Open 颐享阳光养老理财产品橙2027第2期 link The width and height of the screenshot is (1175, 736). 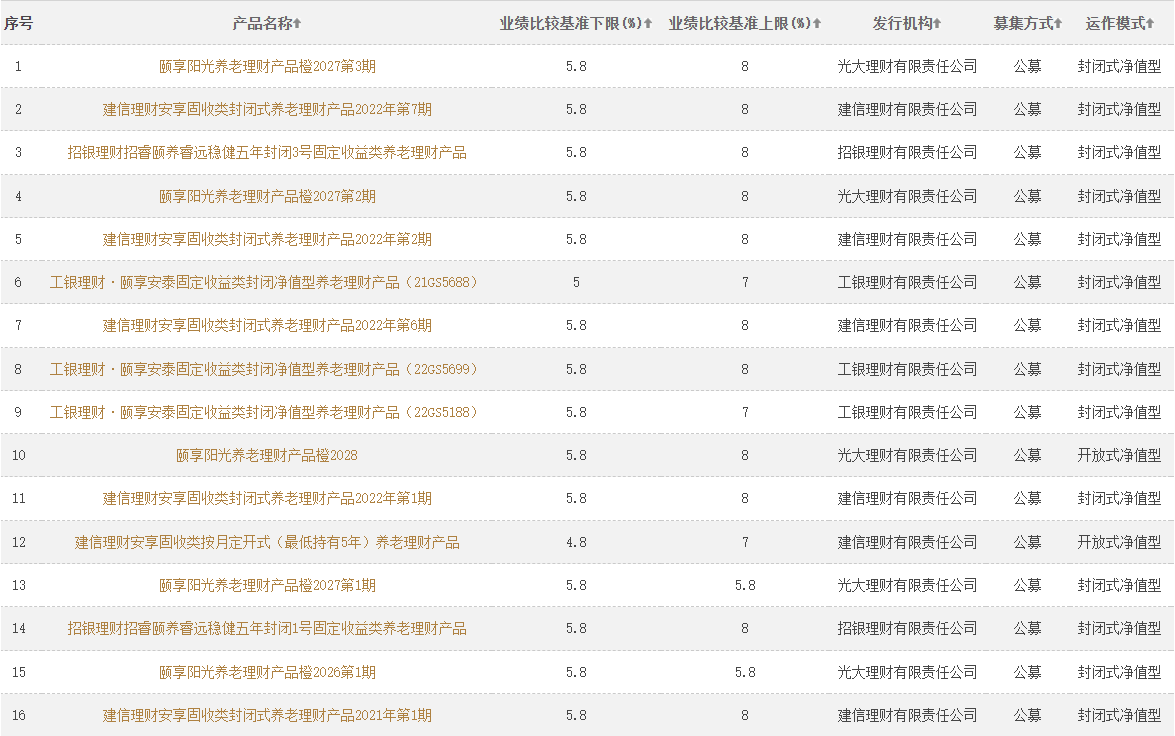267,197
